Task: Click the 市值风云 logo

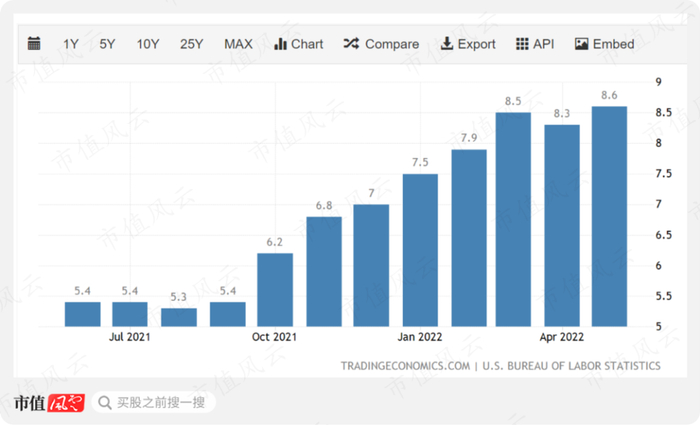Action: point(49,403)
